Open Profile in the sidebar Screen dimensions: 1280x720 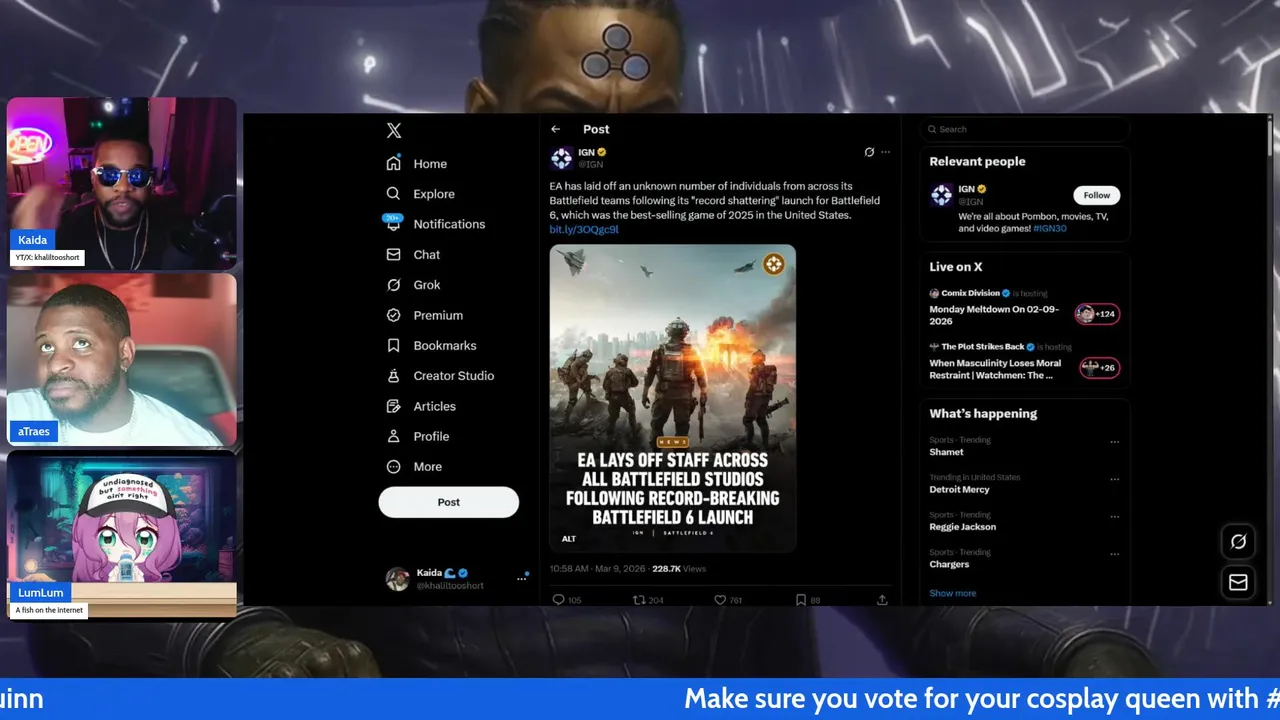pyautogui.click(x=417, y=436)
